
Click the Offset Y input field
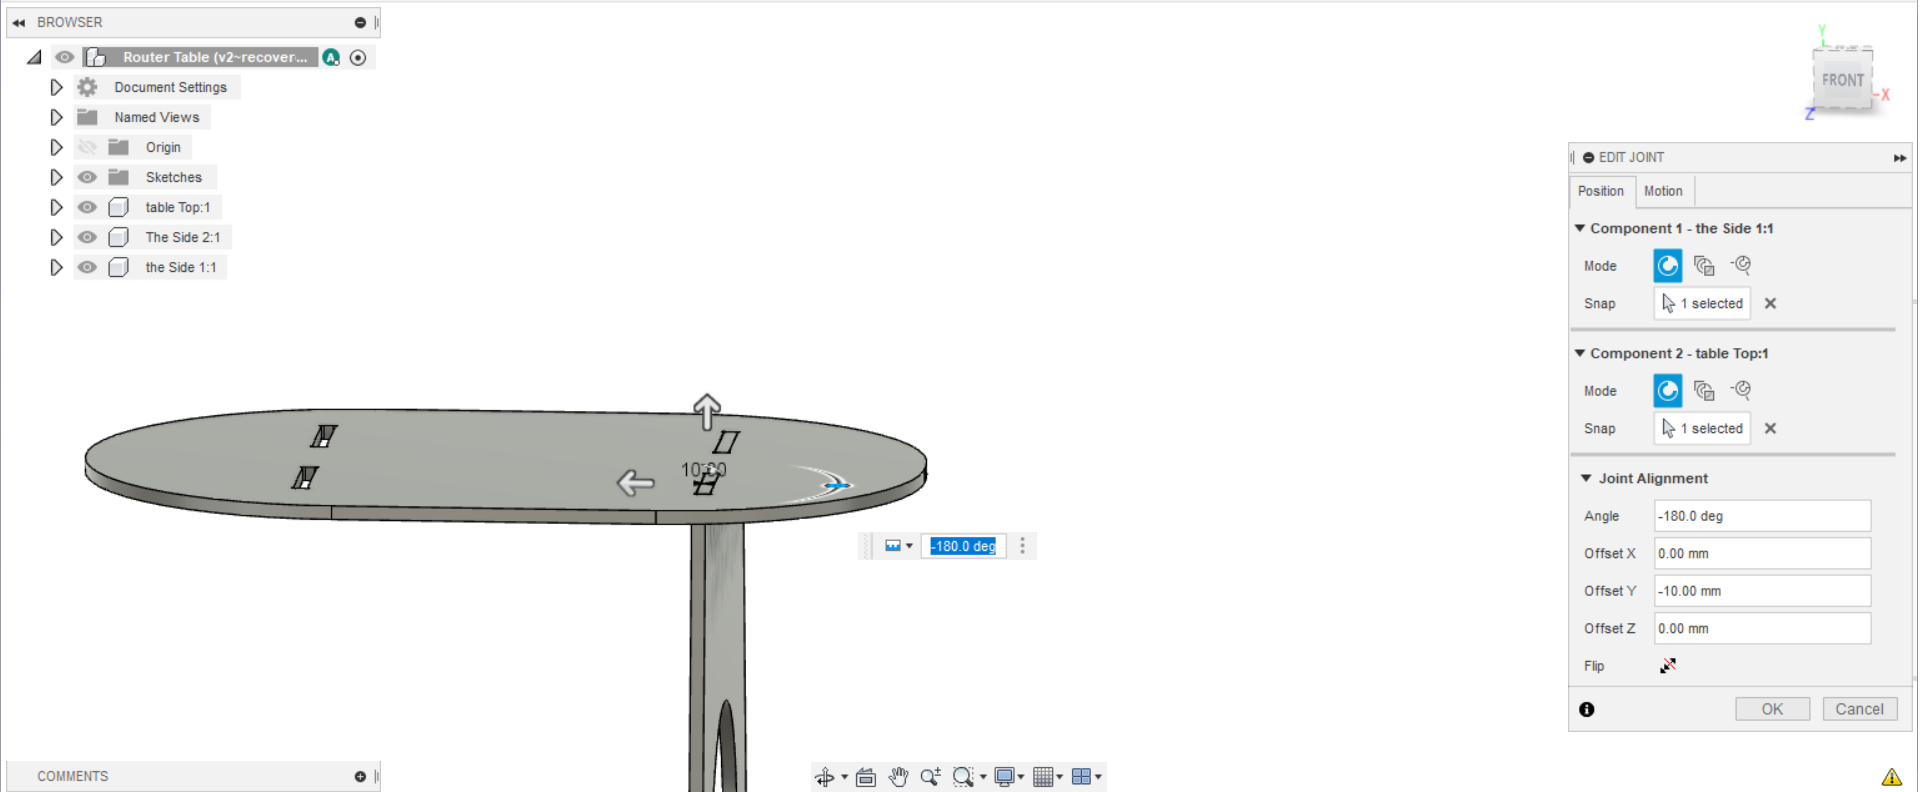[x=1762, y=591]
